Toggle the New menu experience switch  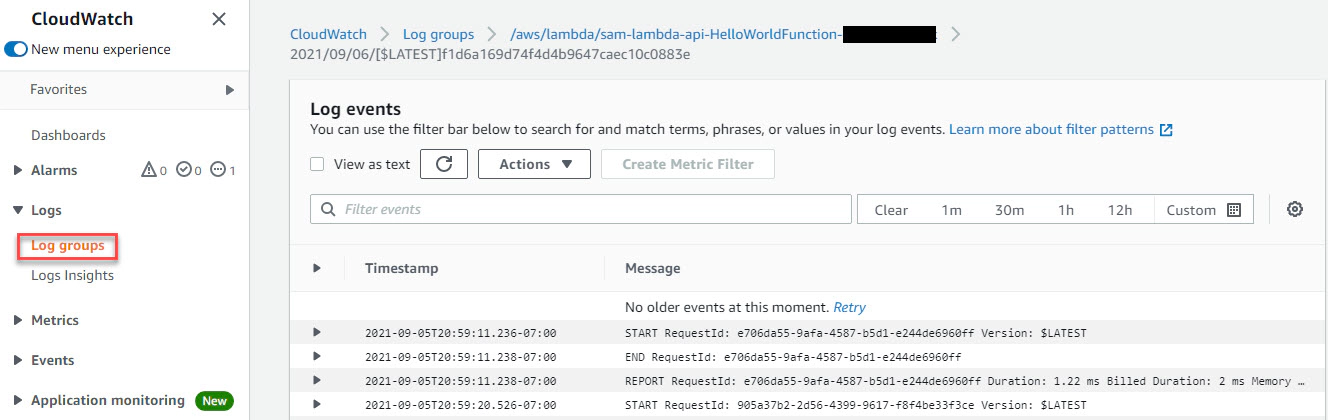[x=16, y=49]
